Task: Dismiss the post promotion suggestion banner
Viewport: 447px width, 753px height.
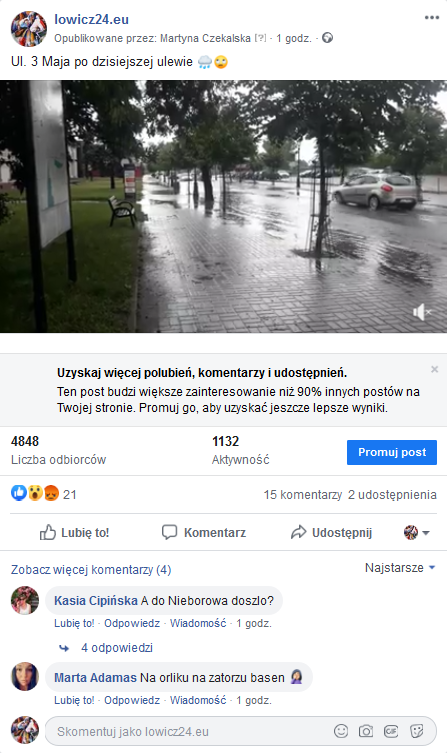Action: pyautogui.click(x=435, y=369)
